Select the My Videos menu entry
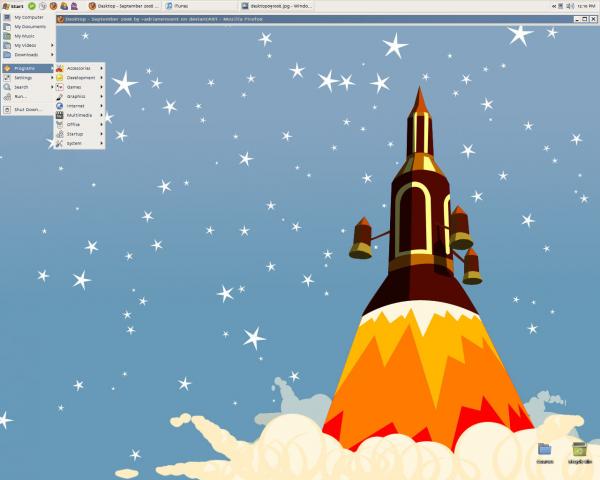This screenshot has height=480, width=600. tap(28, 45)
